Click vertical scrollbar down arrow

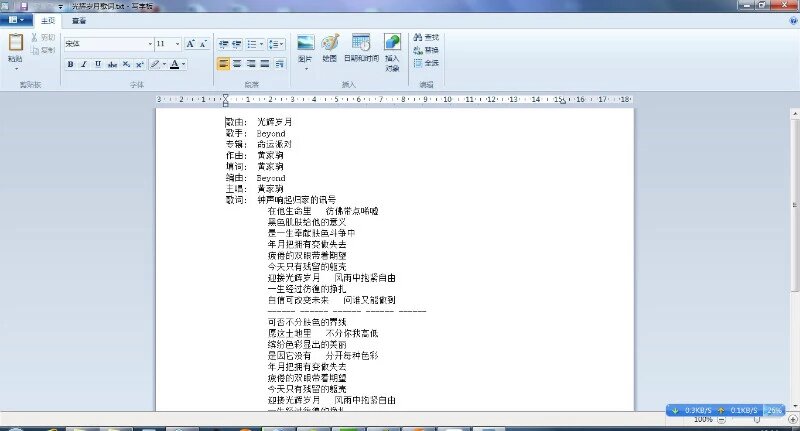pyautogui.click(x=795, y=406)
